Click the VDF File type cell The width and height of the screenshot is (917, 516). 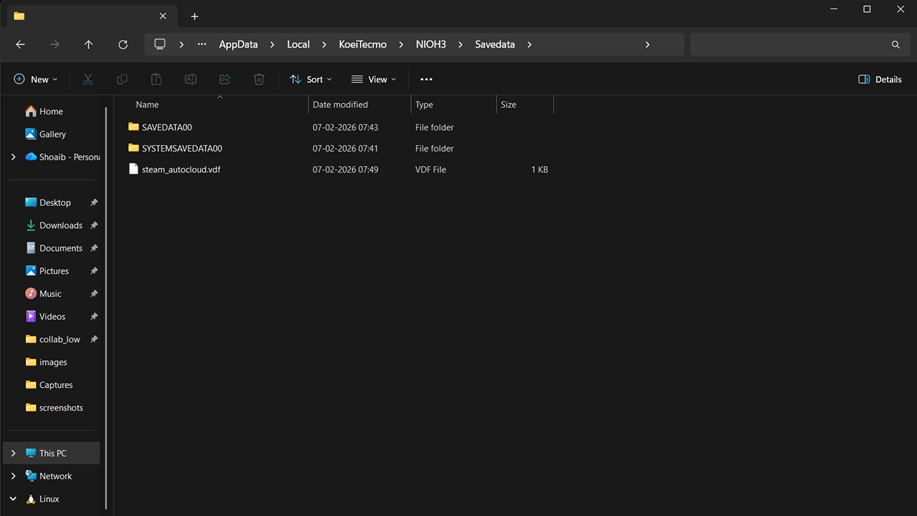click(430, 169)
